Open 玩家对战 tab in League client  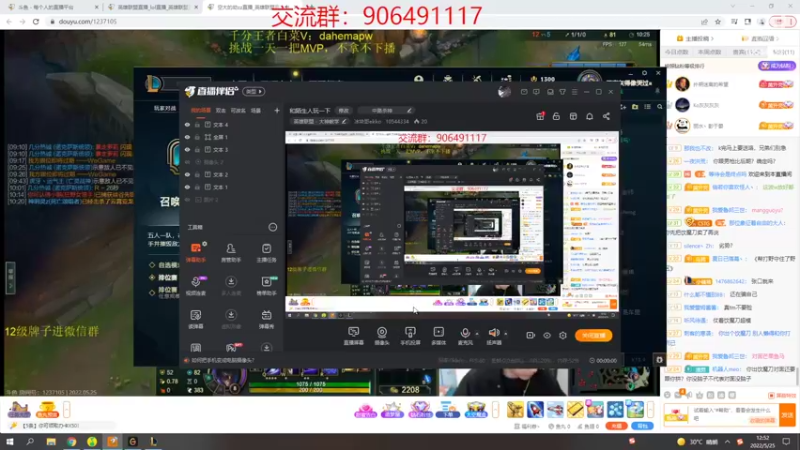pyautogui.click(x=165, y=108)
